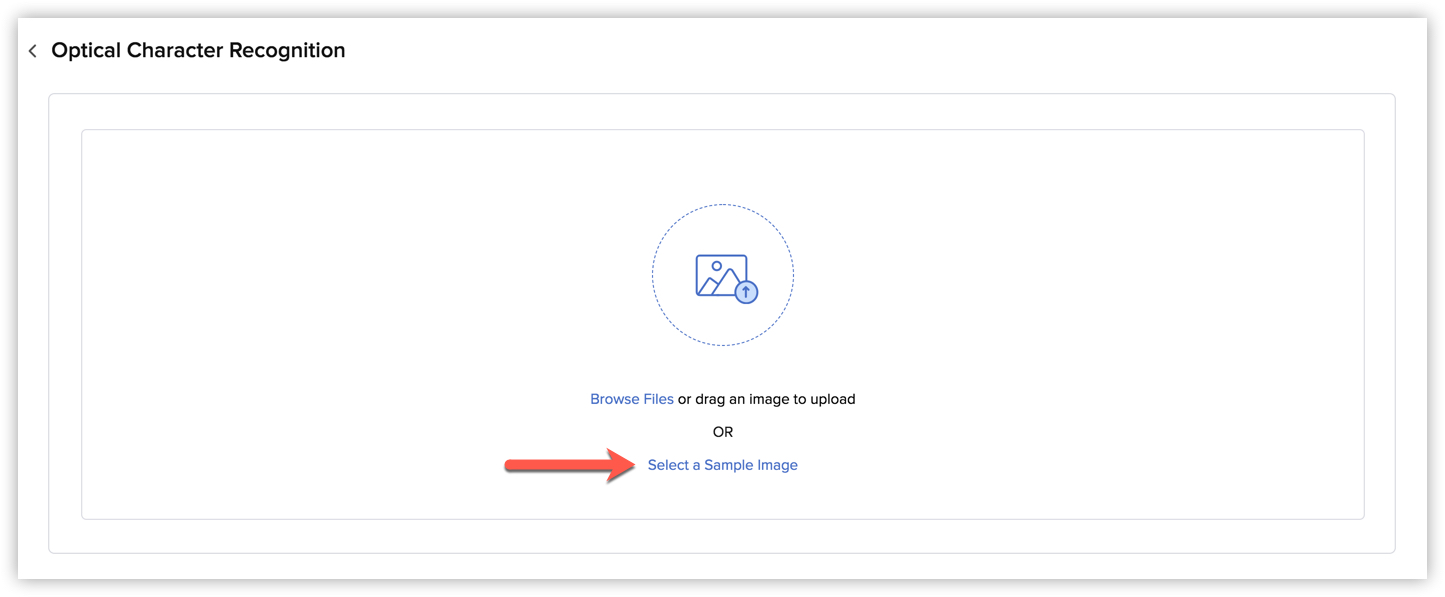Click the arrowhead of the red arrow

[623, 465]
